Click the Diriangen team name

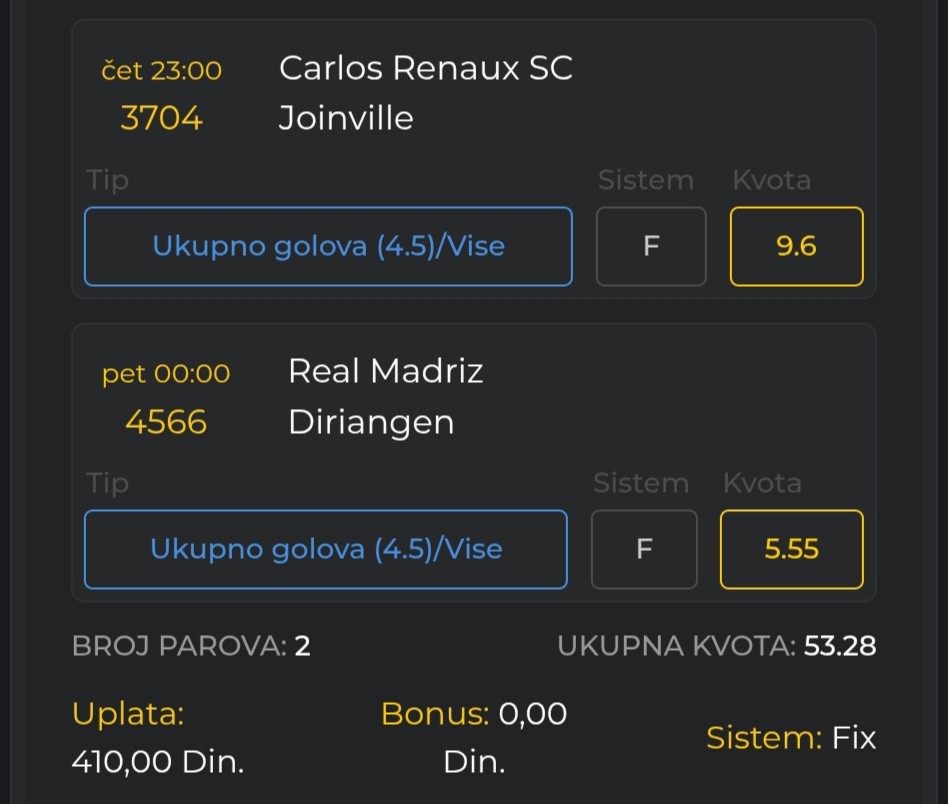tap(371, 422)
